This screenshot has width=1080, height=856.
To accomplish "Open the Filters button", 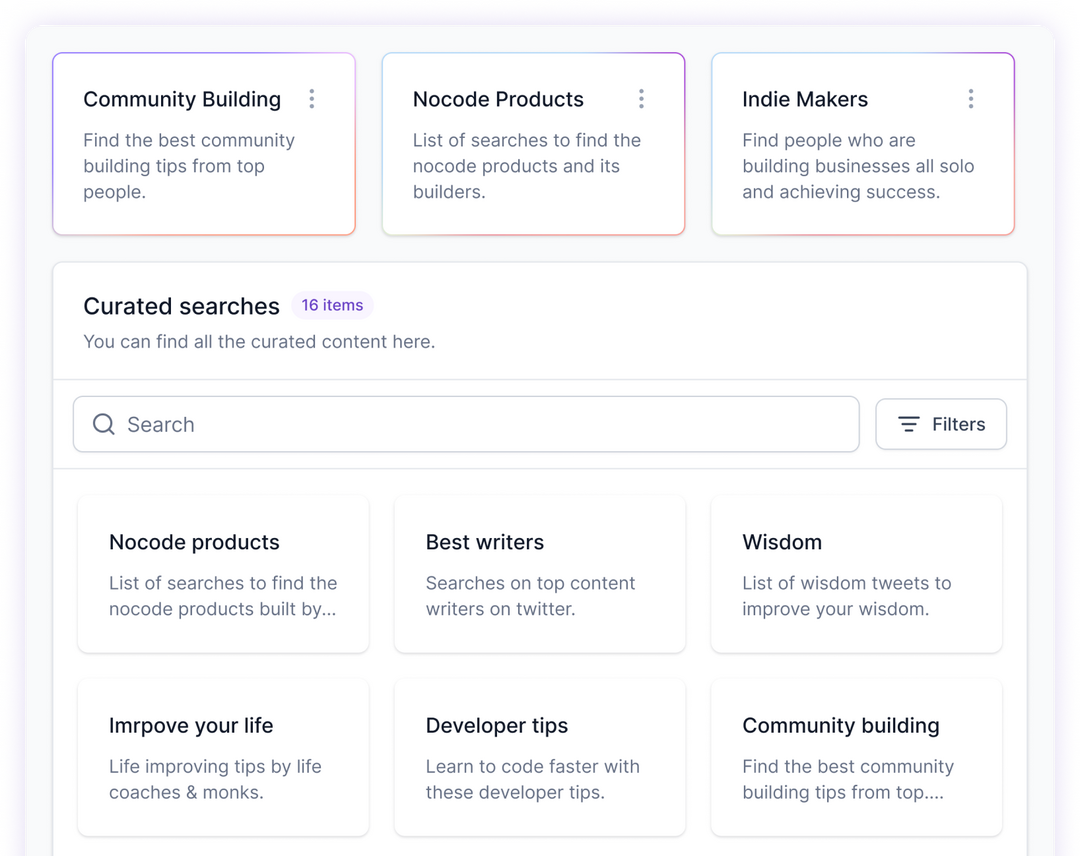I will coord(941,424).
